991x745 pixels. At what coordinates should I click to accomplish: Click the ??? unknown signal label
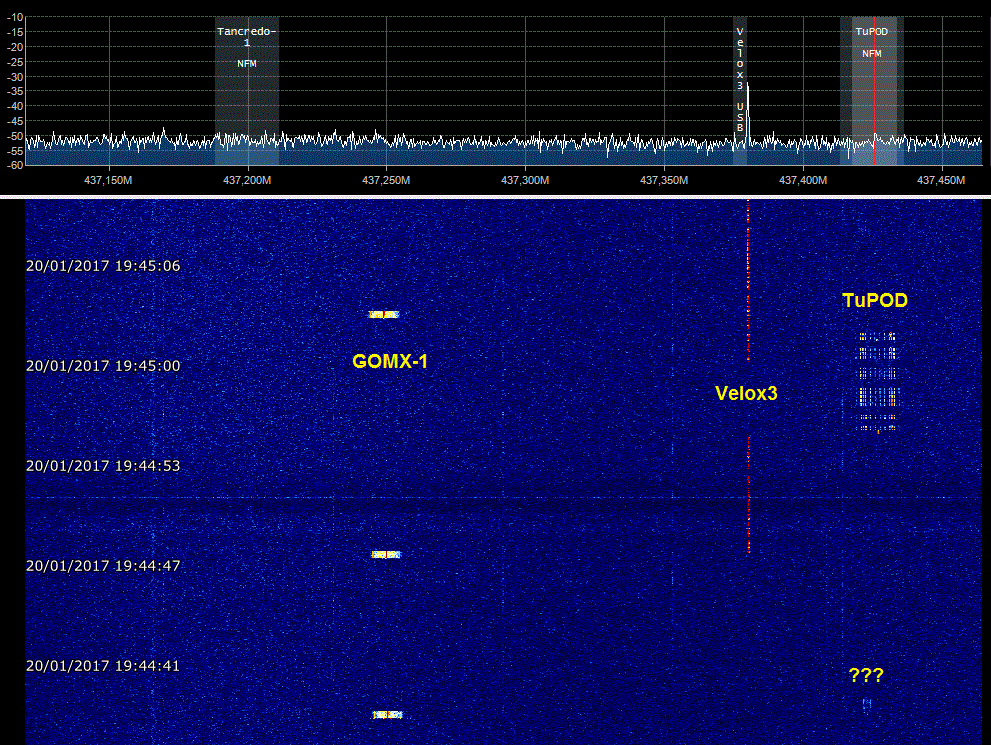point(866,675)
